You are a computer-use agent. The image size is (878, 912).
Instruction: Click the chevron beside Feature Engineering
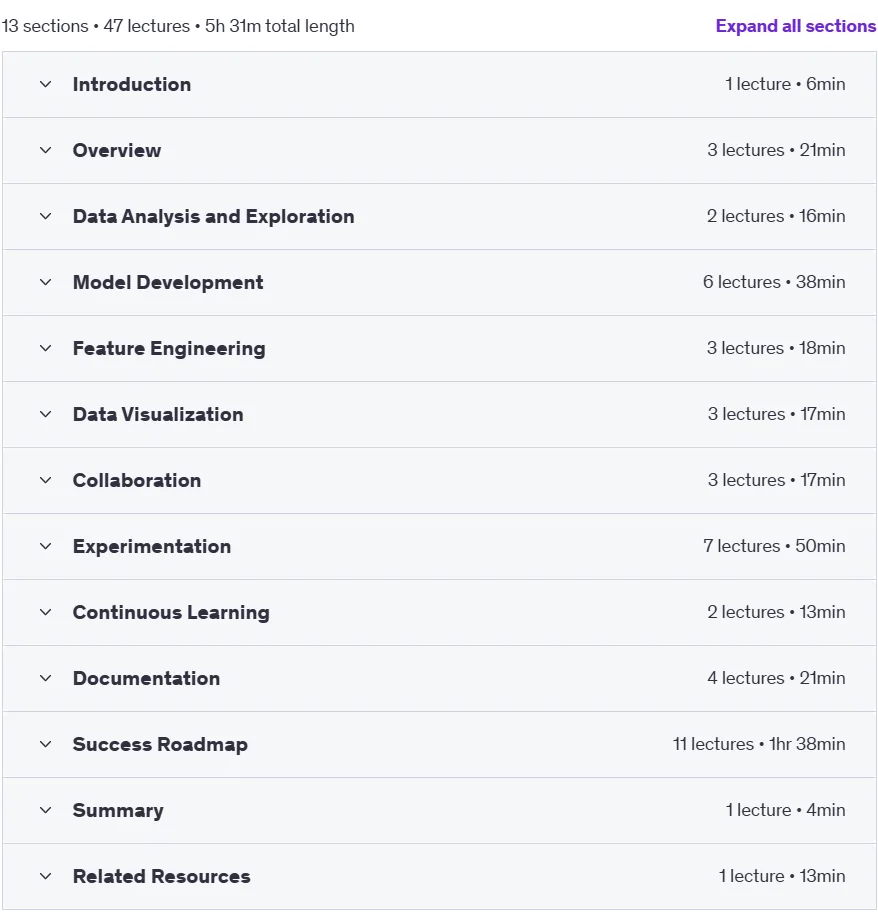[45, 348]
